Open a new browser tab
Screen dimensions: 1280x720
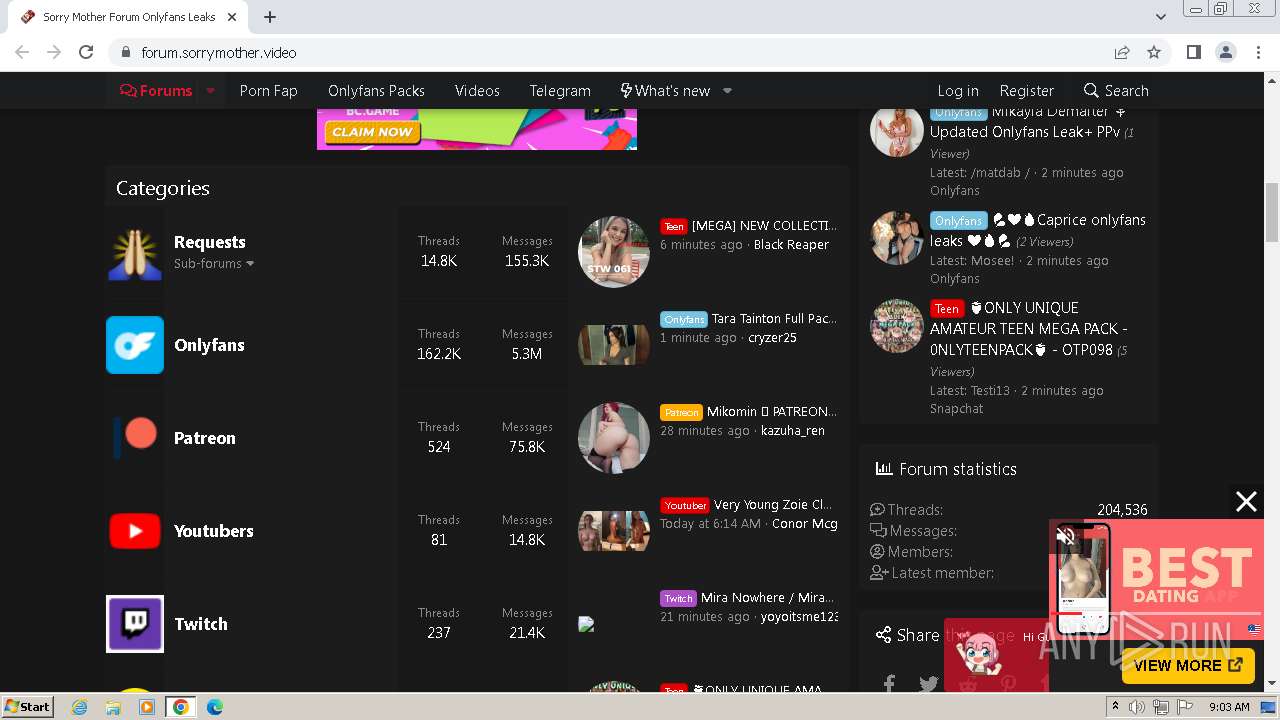270,17
